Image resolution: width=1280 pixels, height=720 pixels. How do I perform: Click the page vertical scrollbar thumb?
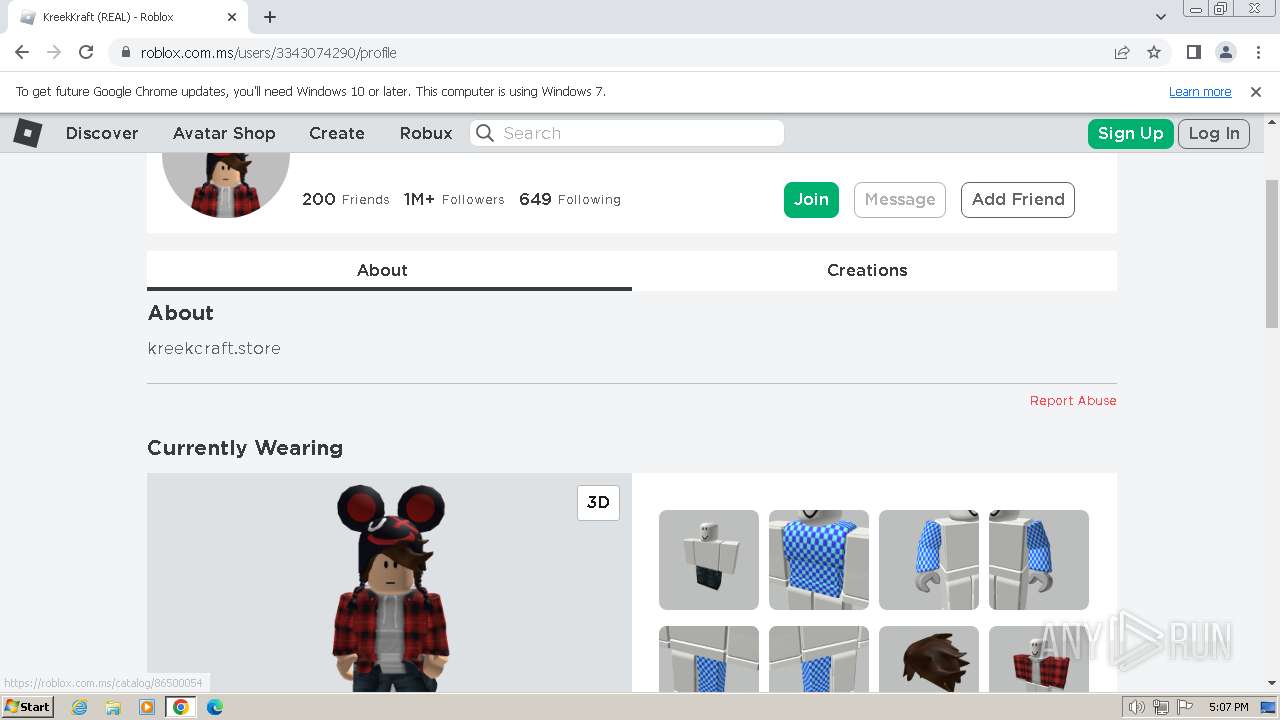click(x=1272, y=253)
